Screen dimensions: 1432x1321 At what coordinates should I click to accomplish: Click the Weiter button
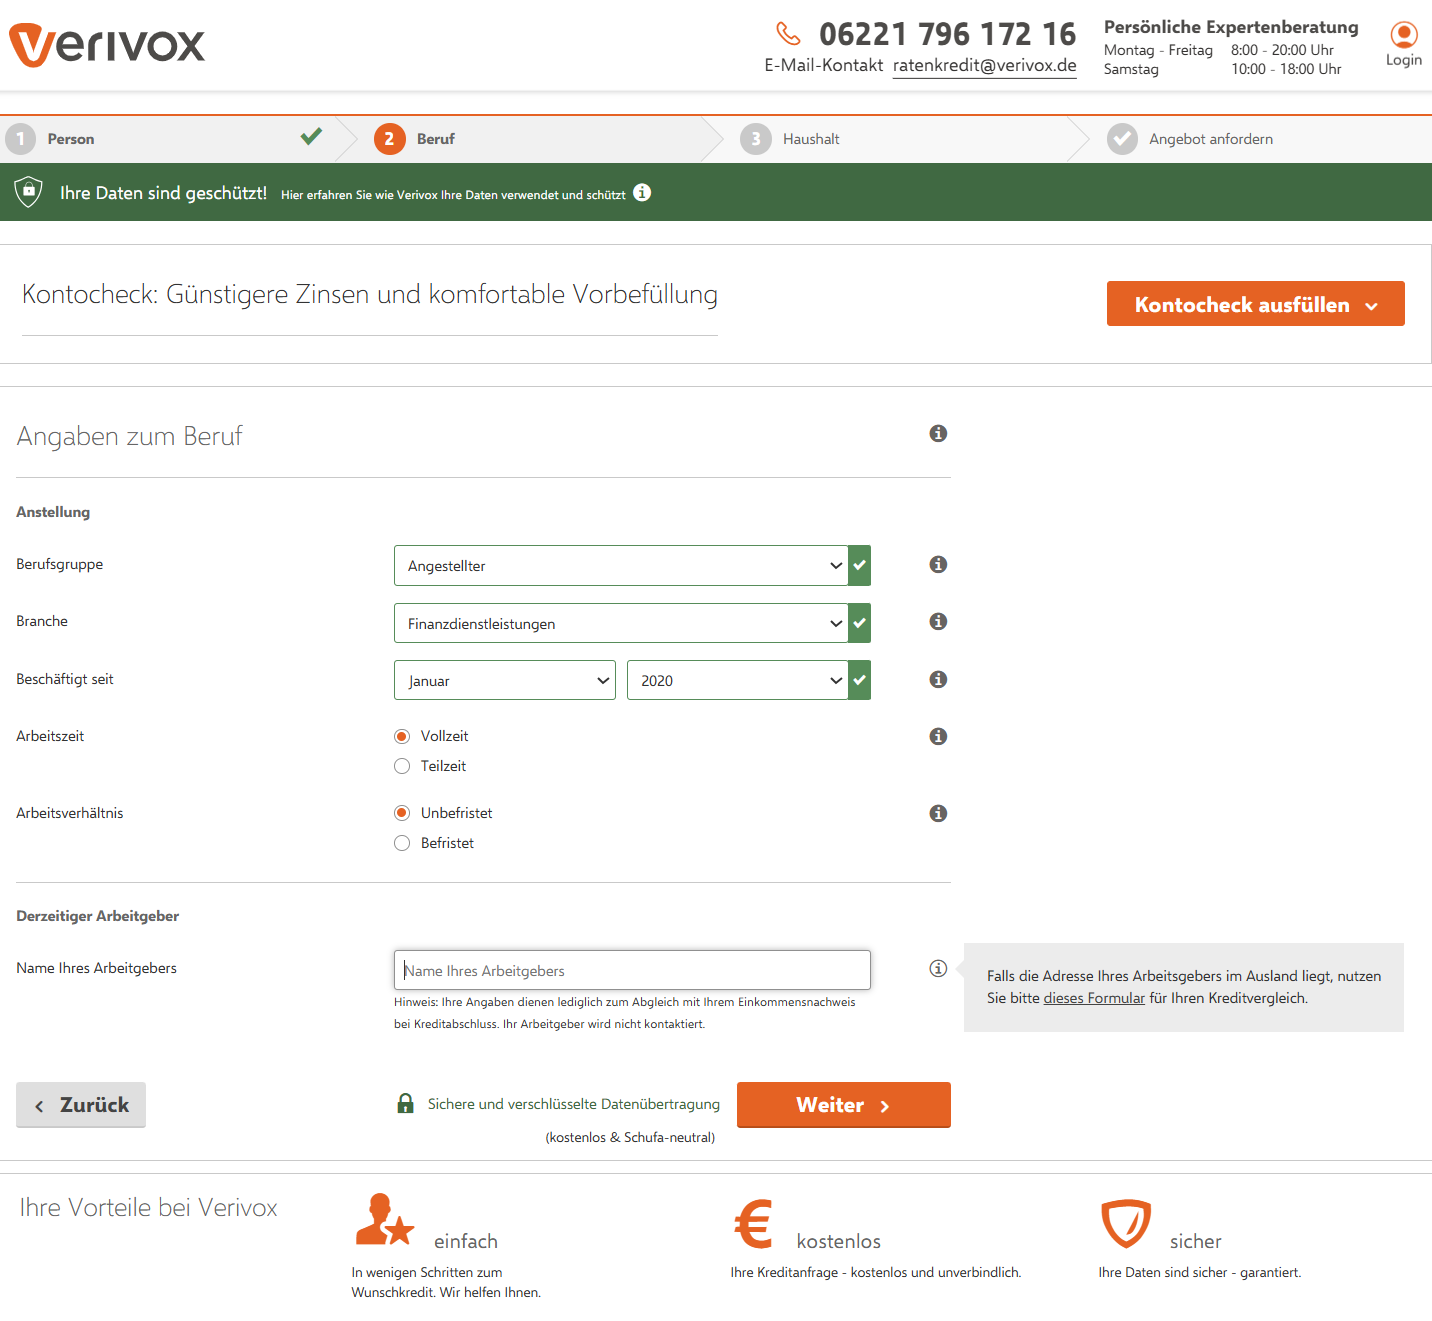[x=843, y=1105]
